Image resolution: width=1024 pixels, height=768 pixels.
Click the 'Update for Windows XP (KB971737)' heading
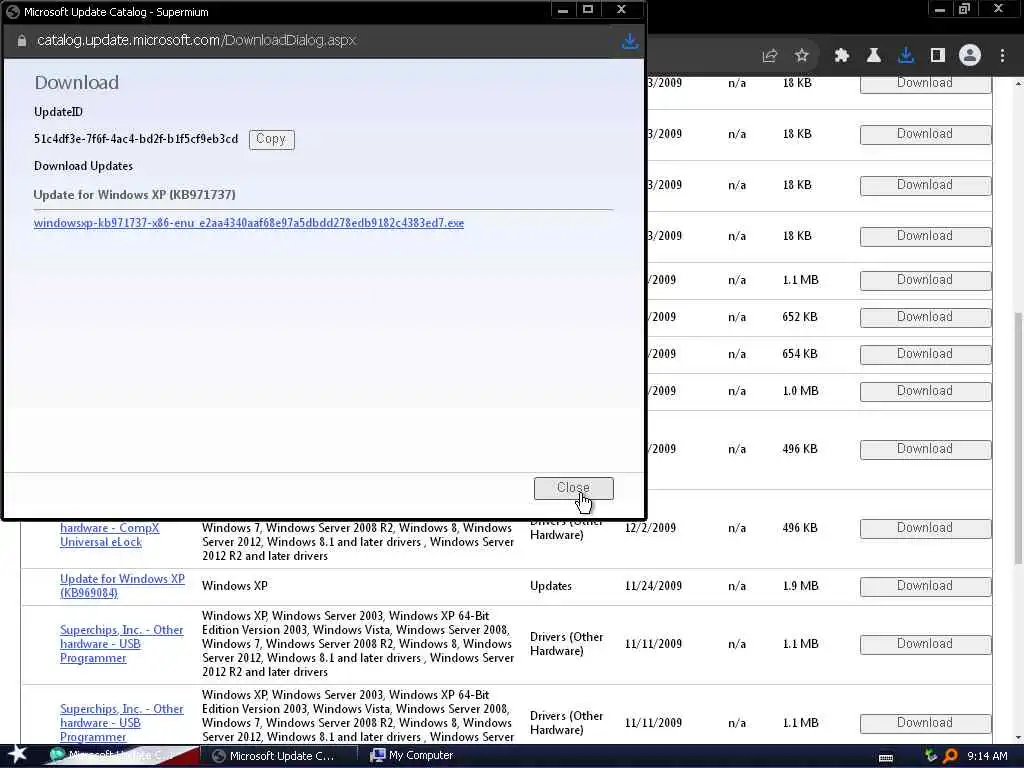click(135, 195)
